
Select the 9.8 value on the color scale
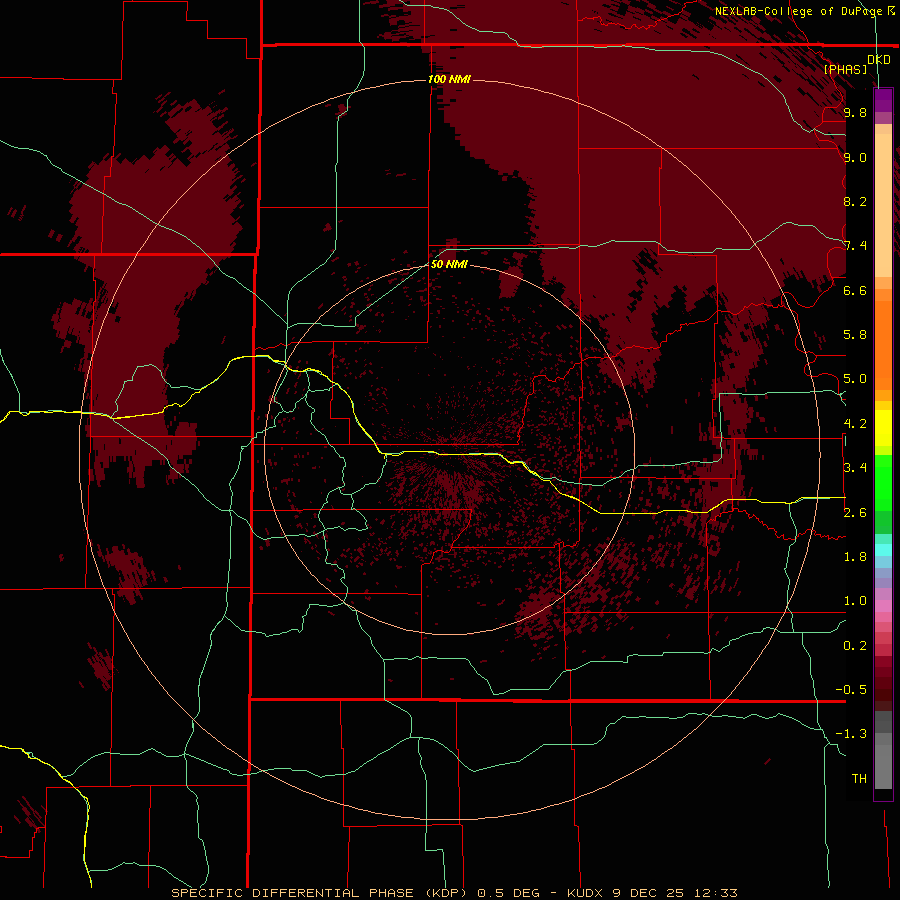[x=855, y=113]
